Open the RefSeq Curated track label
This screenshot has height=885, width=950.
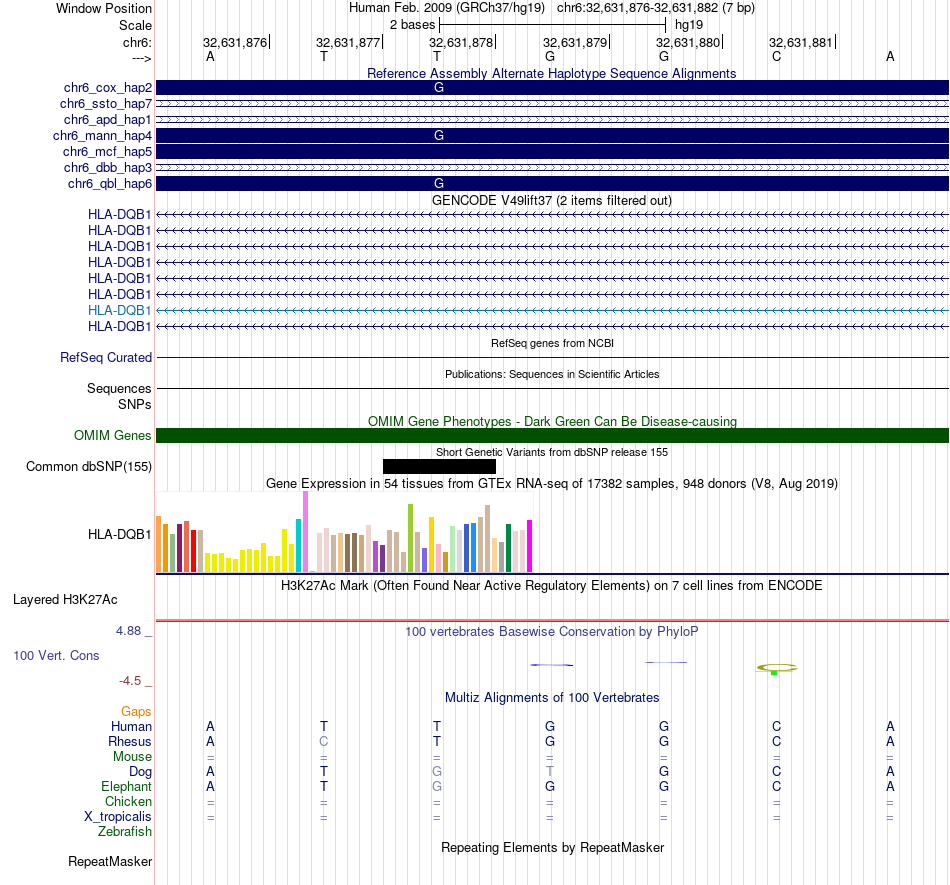pyautogui.click(x=106, y=357)
